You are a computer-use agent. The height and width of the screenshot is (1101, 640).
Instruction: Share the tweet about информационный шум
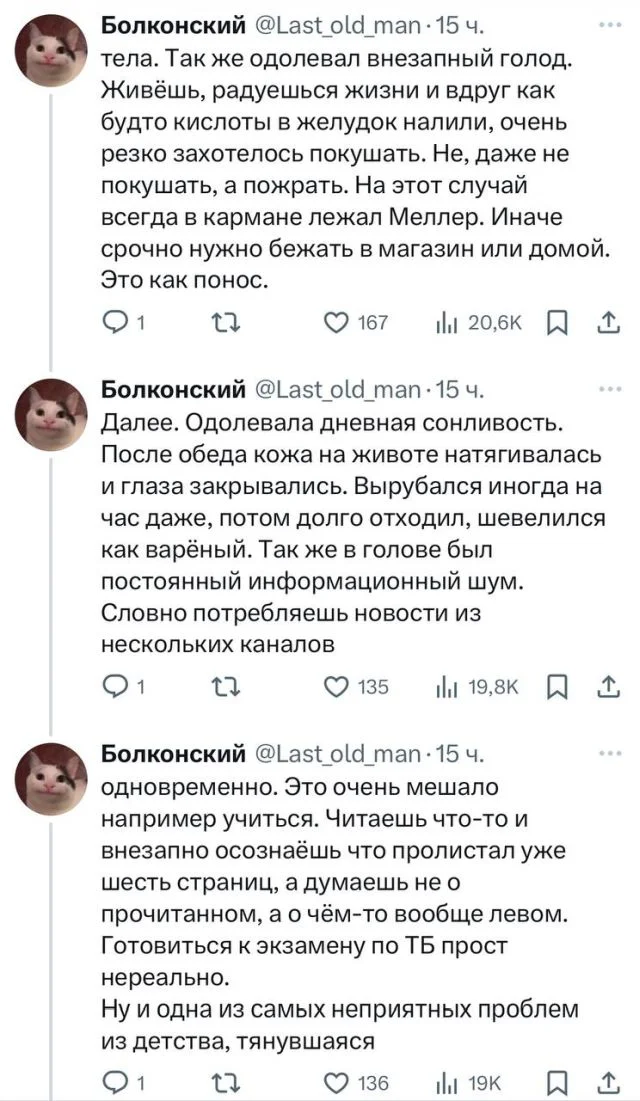click(x=606, y=687)
